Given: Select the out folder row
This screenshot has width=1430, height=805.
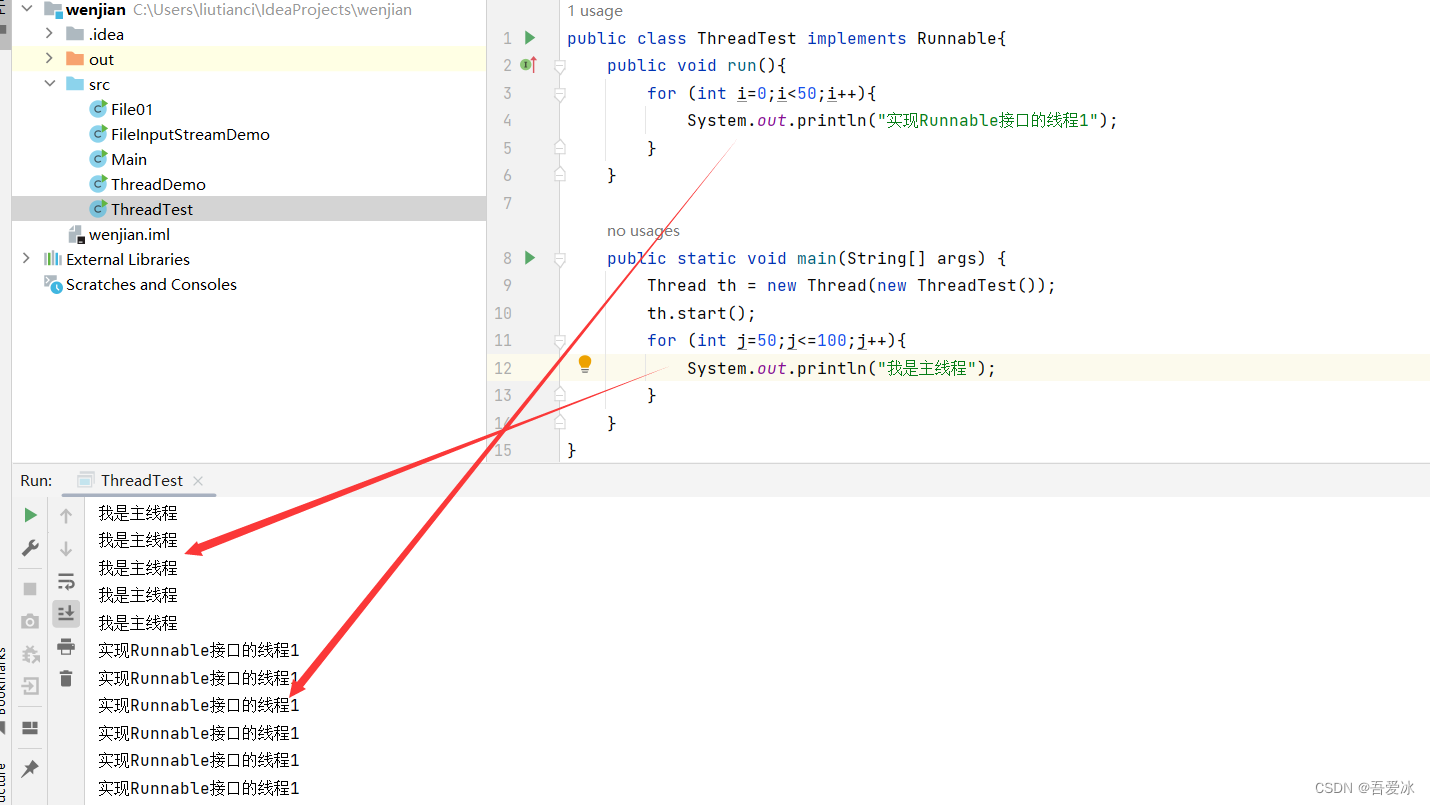Looking at the screenshot, I should click(248, 59).
